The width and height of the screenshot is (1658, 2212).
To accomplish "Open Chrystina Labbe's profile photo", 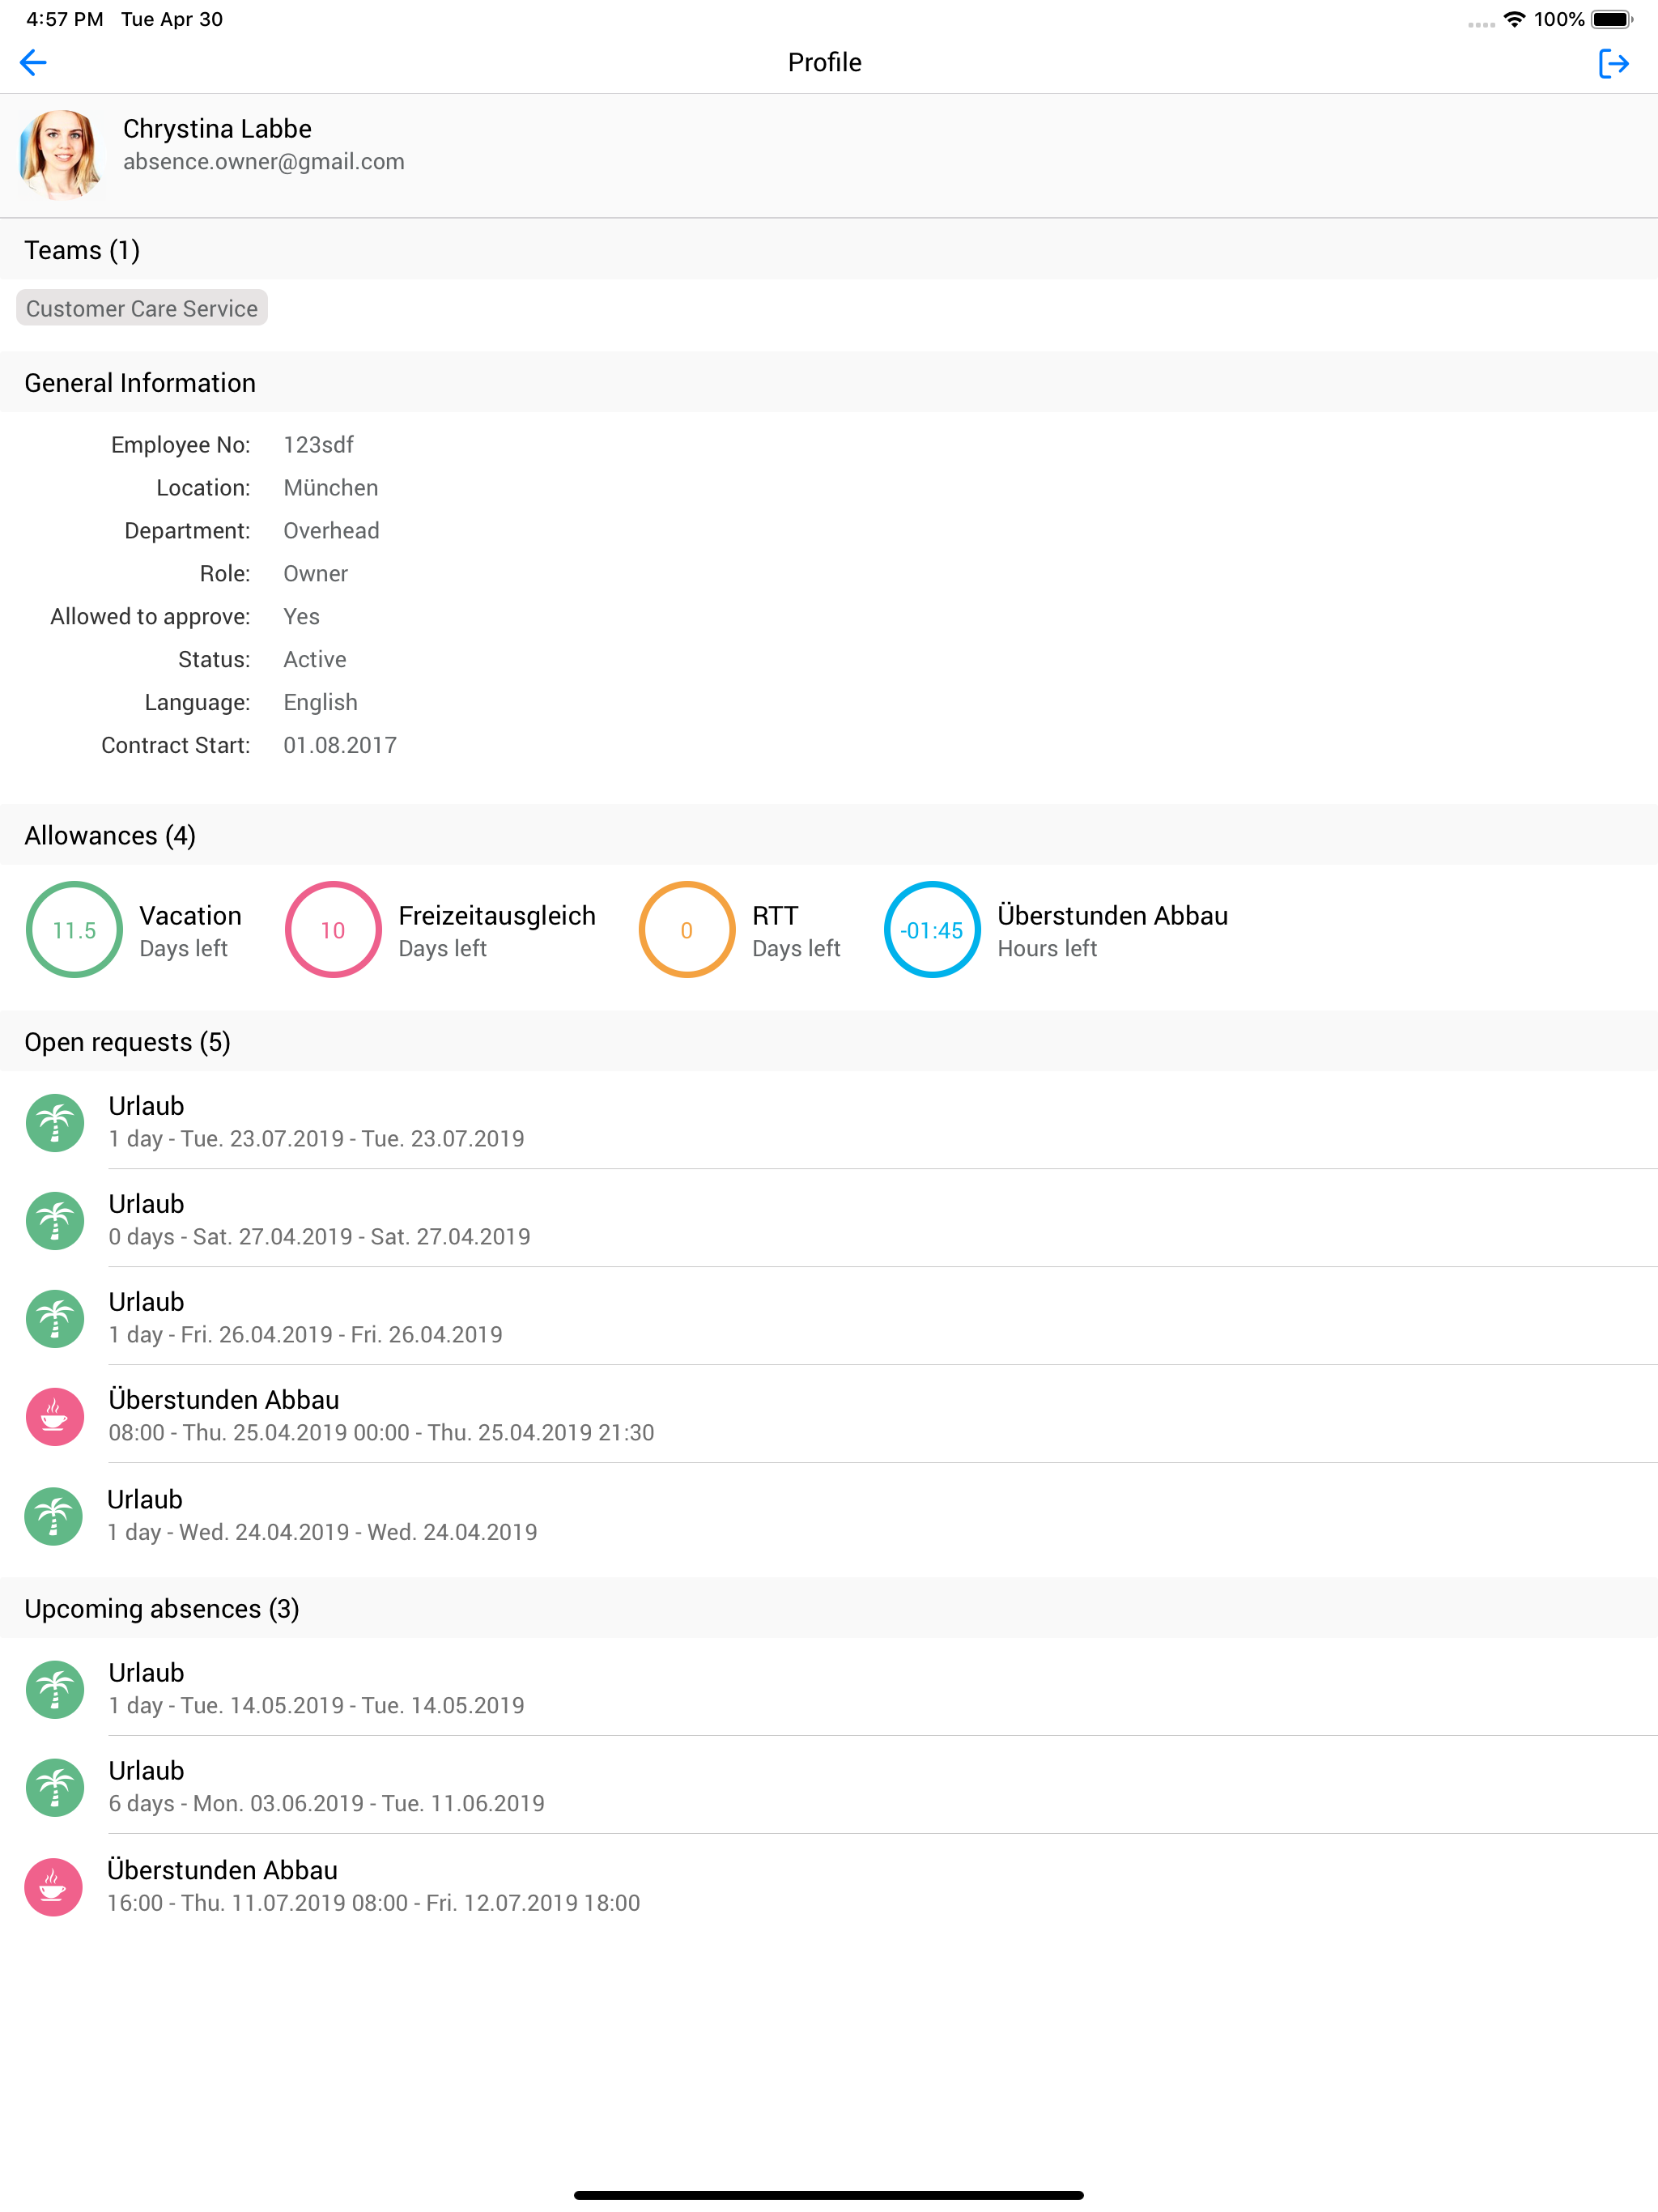I will click(x=60, y=154).
